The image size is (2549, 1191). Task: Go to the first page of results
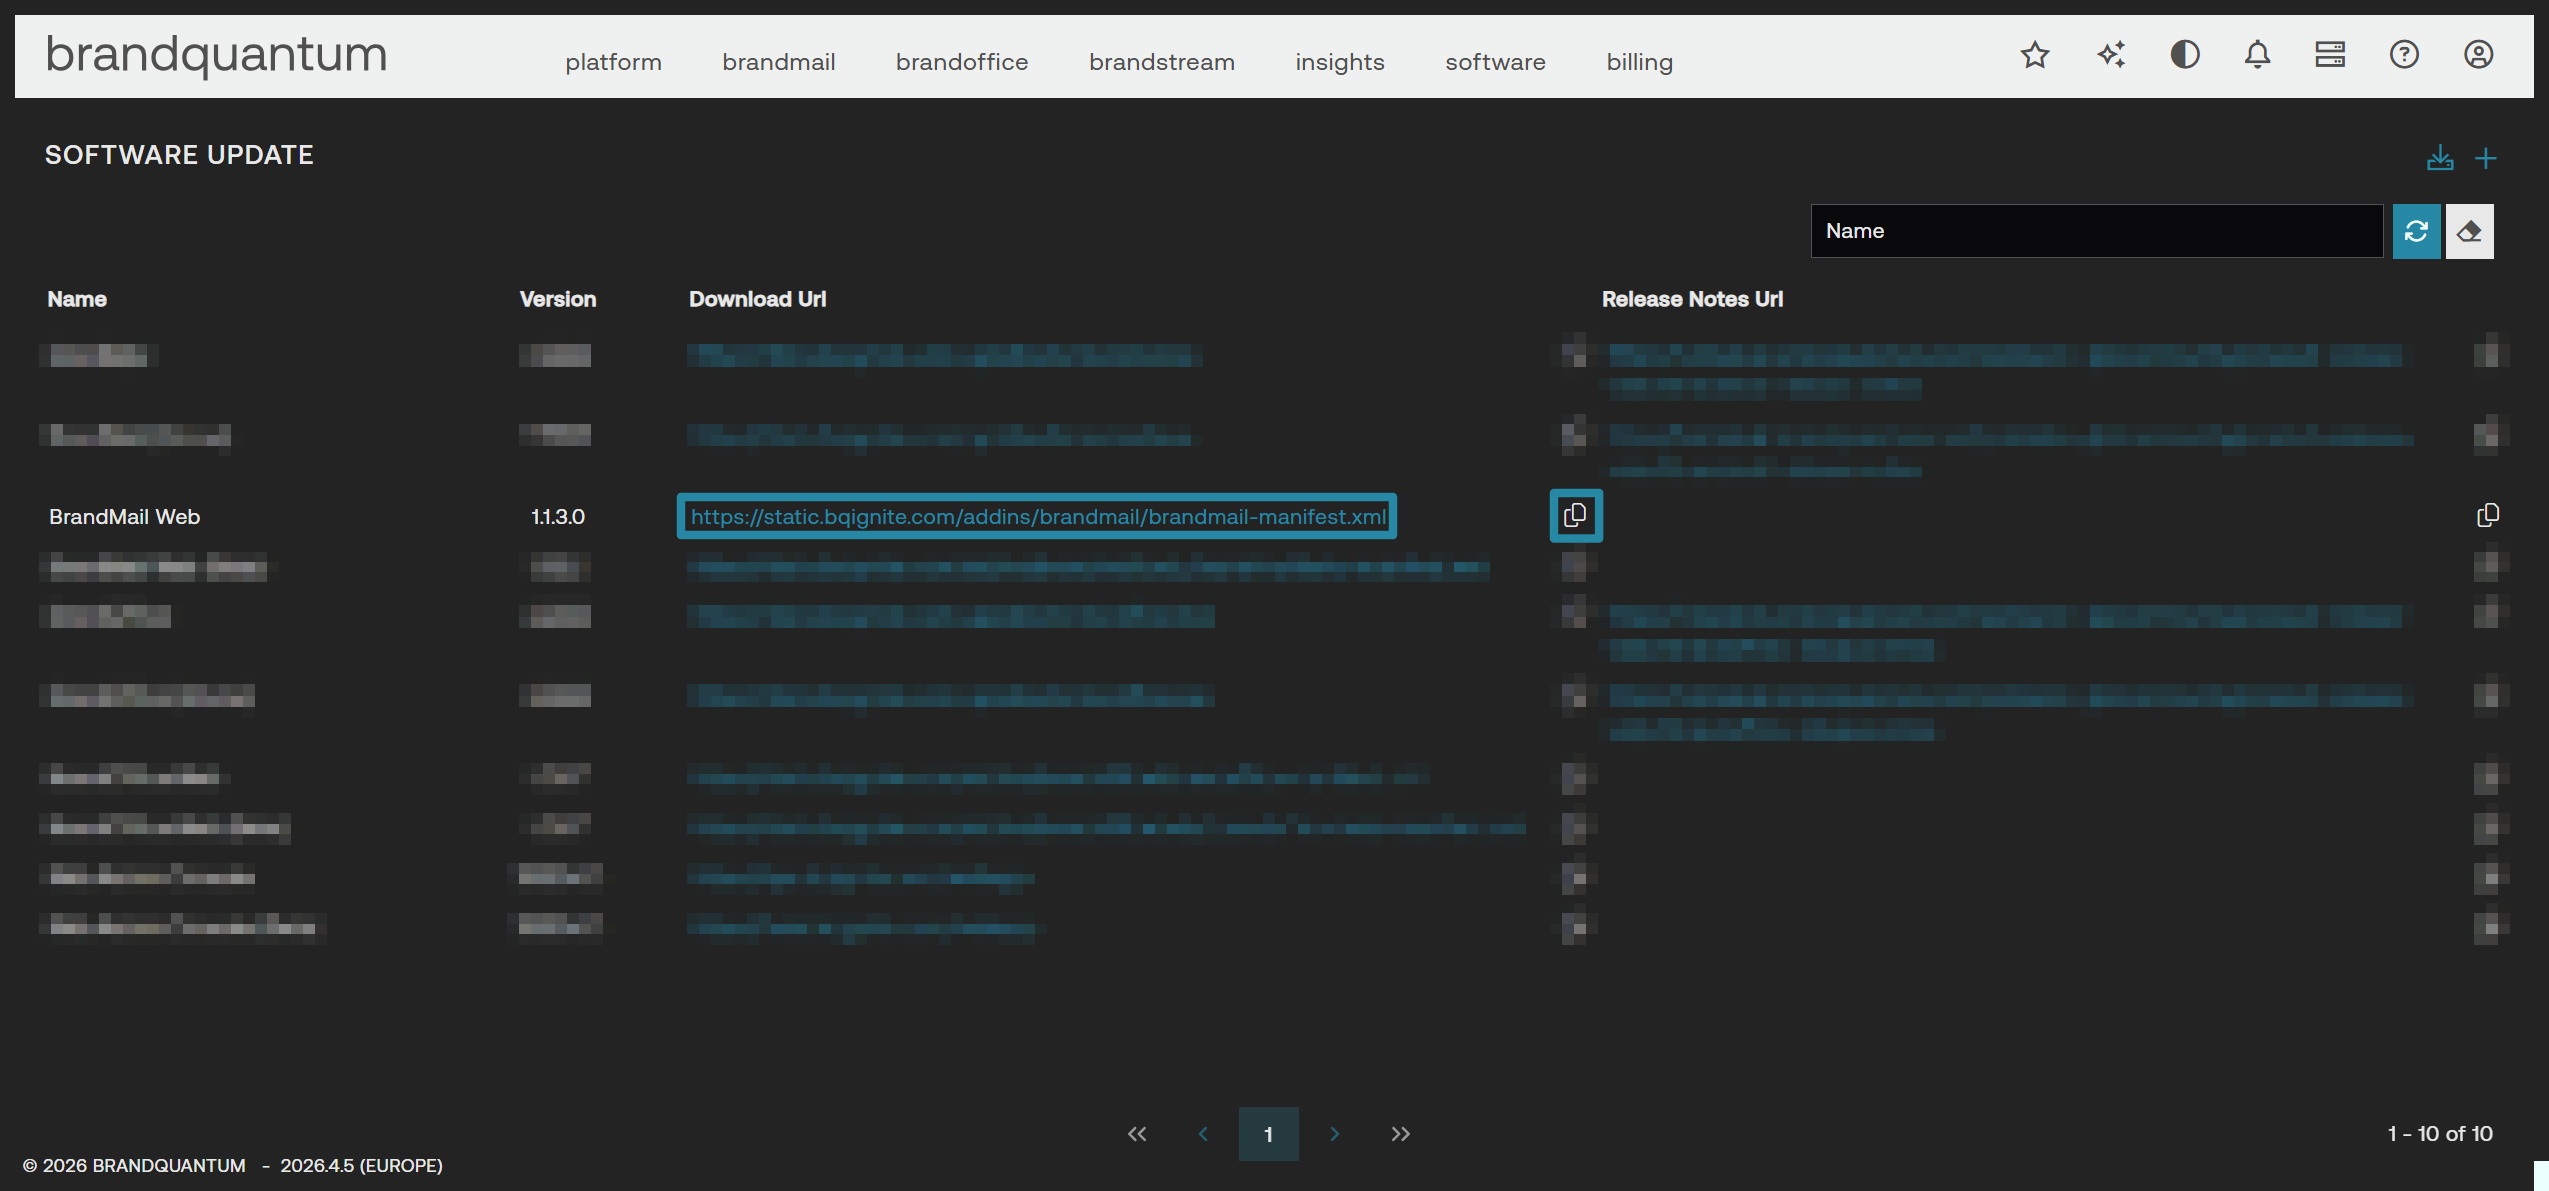coord(1137,1133)
